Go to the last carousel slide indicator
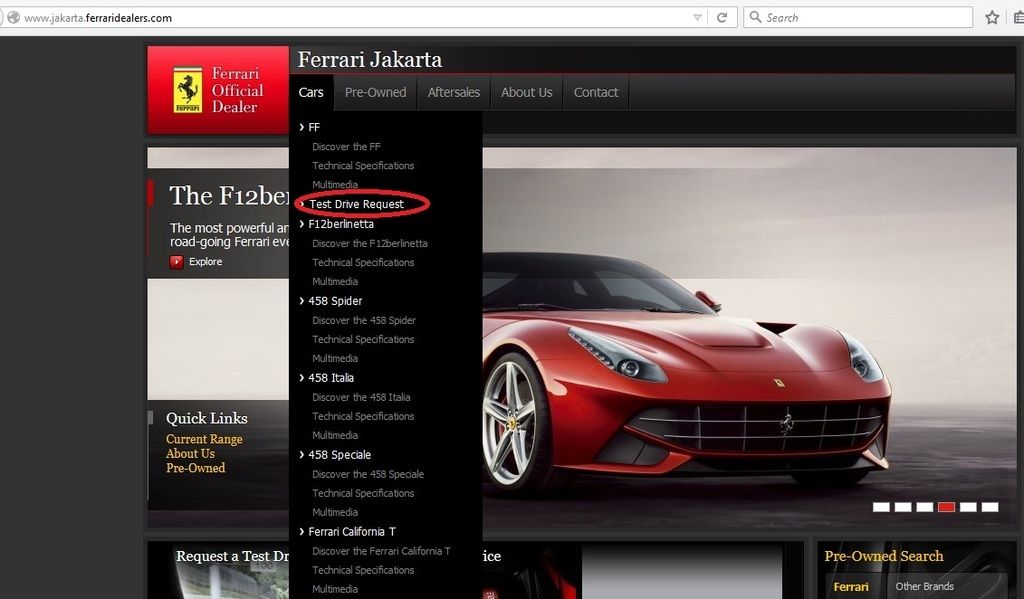Viewport: 1024px width, 599px height. (990, 507)
